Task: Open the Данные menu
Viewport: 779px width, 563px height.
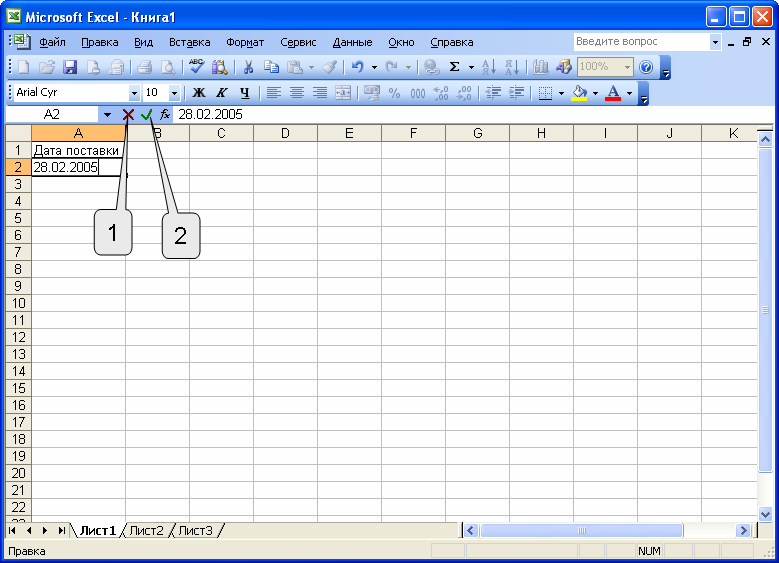Action: click(352, 42)
